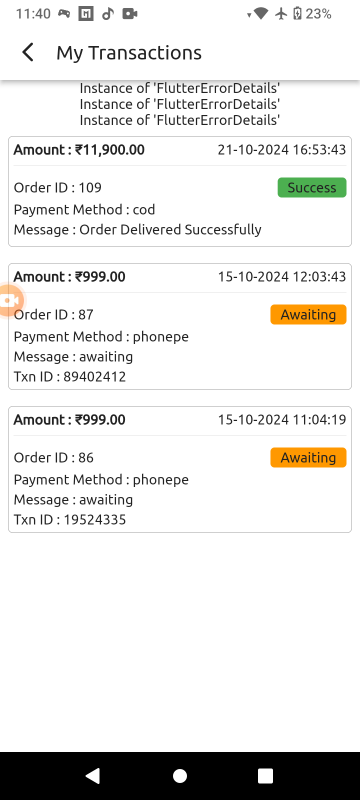The height and width of the screenshot is (800, 360).
Task: Tap the floating orange screen recorder bubble
Action: 9,301
